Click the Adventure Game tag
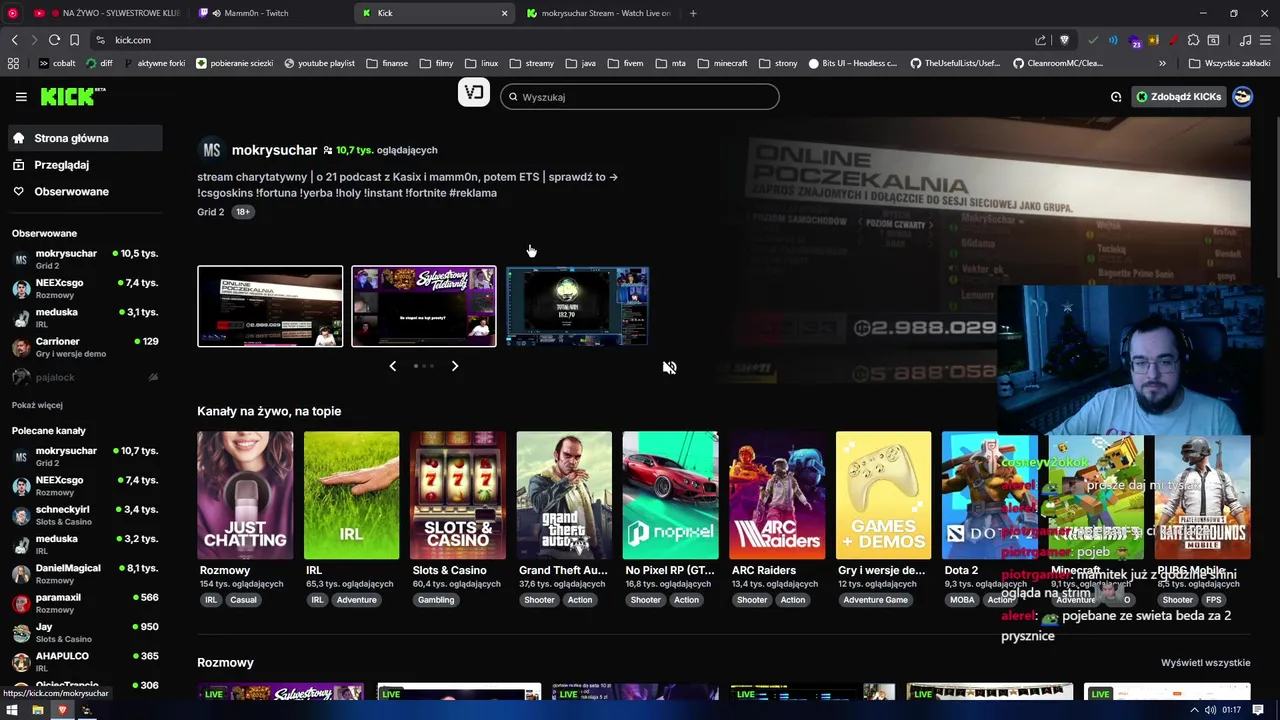This screenshot has width=1280, height=720. coord(875,600)
